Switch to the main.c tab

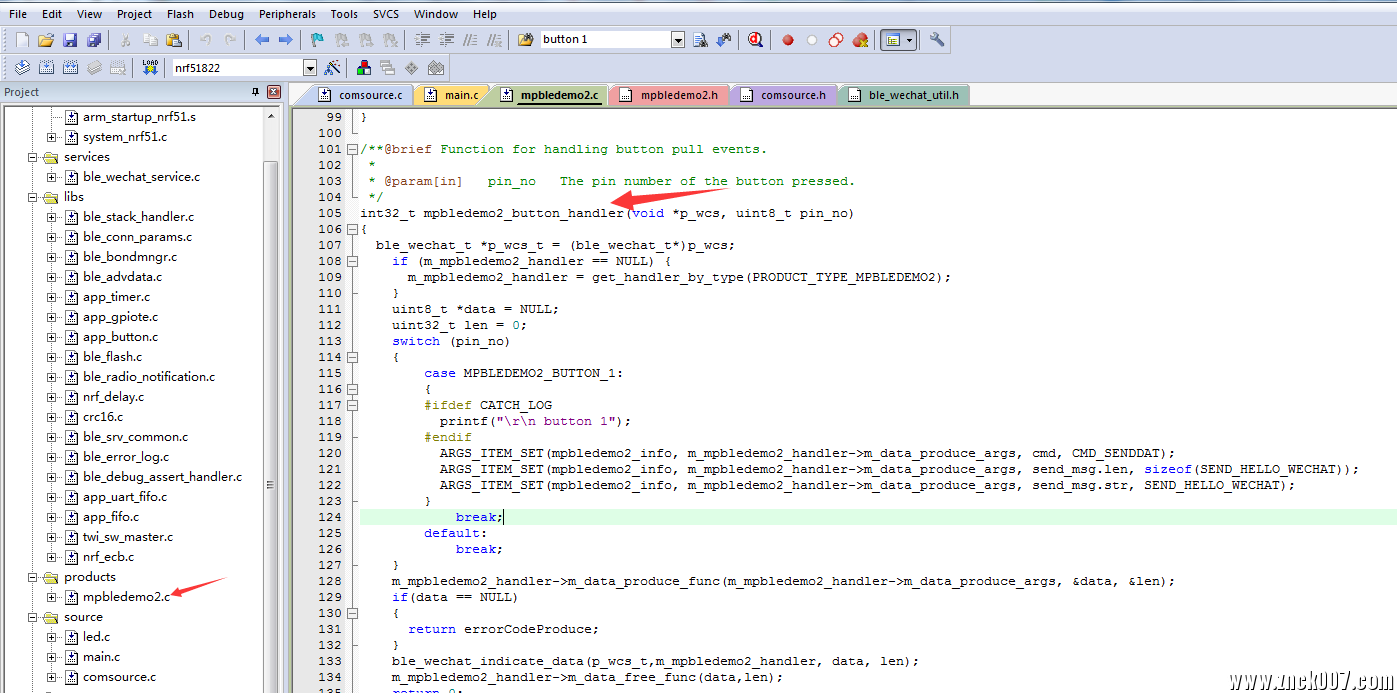452,95
